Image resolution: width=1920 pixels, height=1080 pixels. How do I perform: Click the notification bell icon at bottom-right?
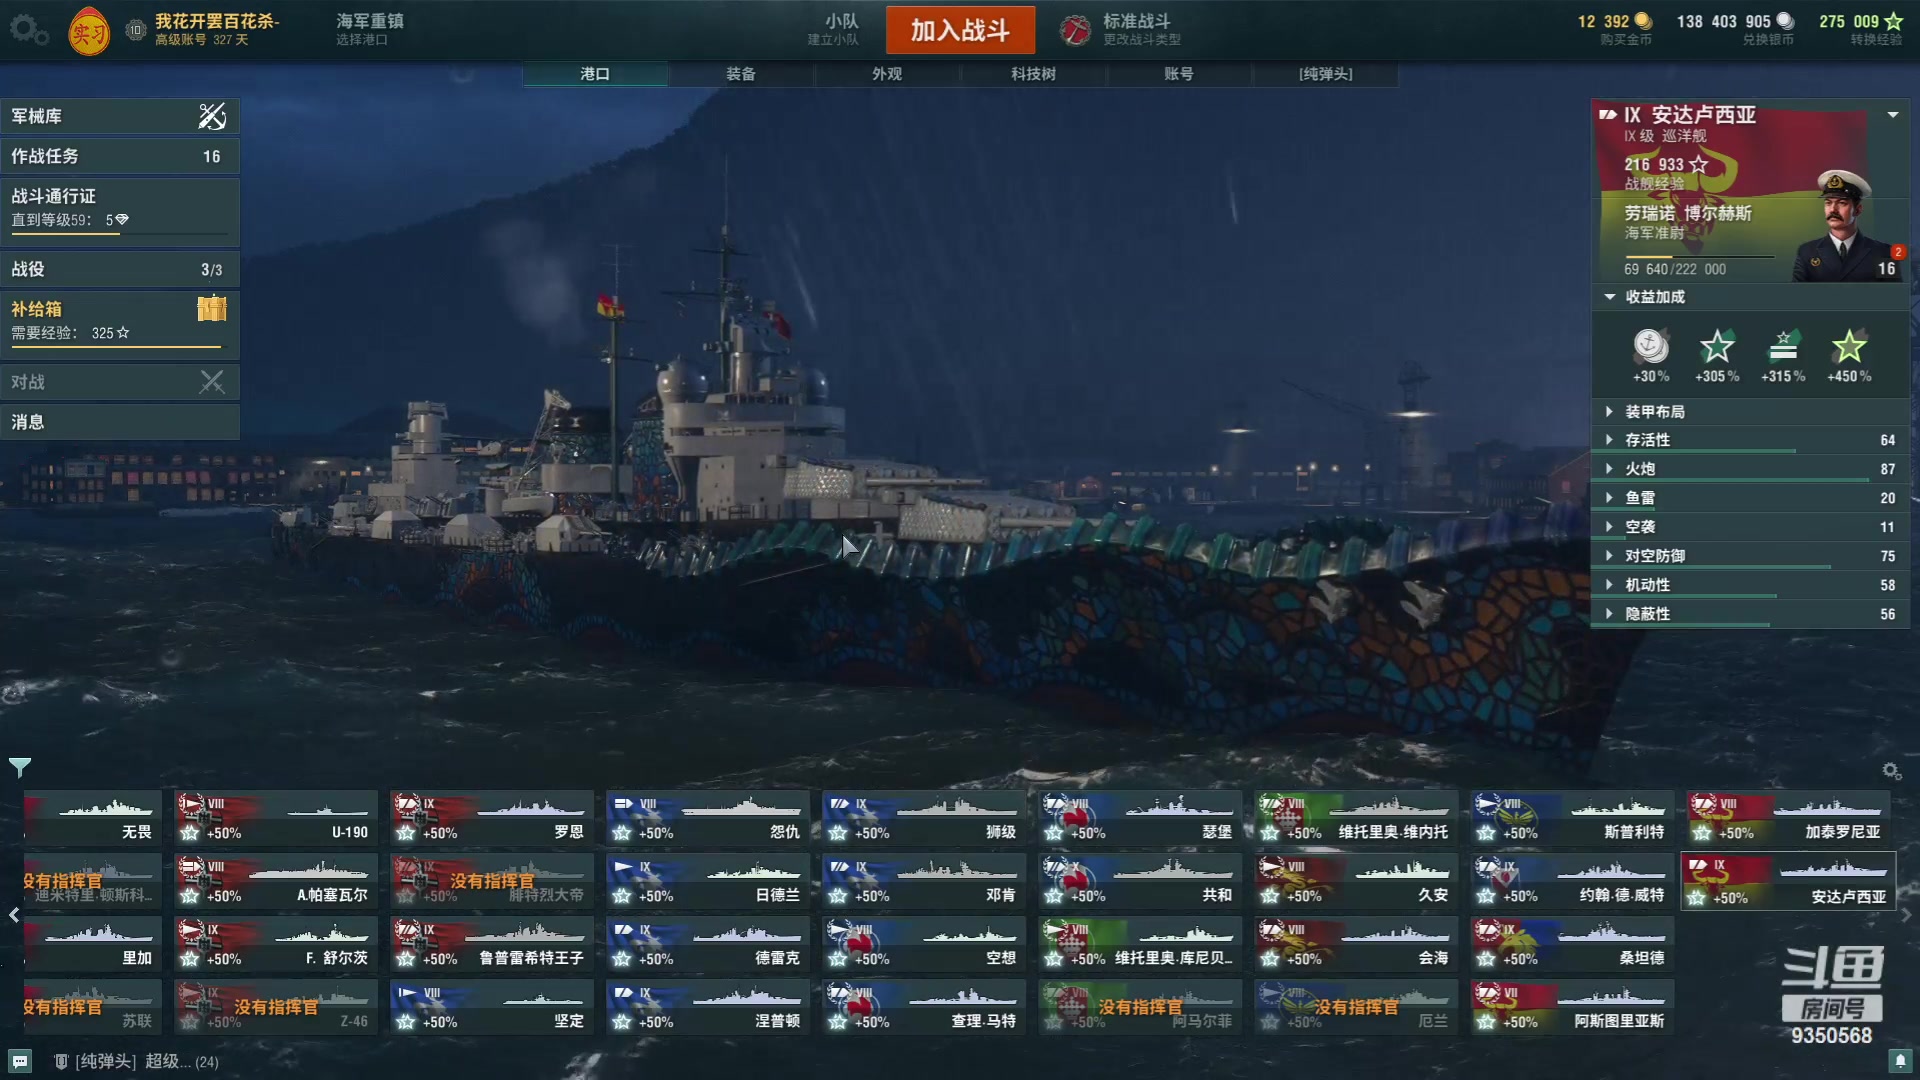click(1899, 1060)
